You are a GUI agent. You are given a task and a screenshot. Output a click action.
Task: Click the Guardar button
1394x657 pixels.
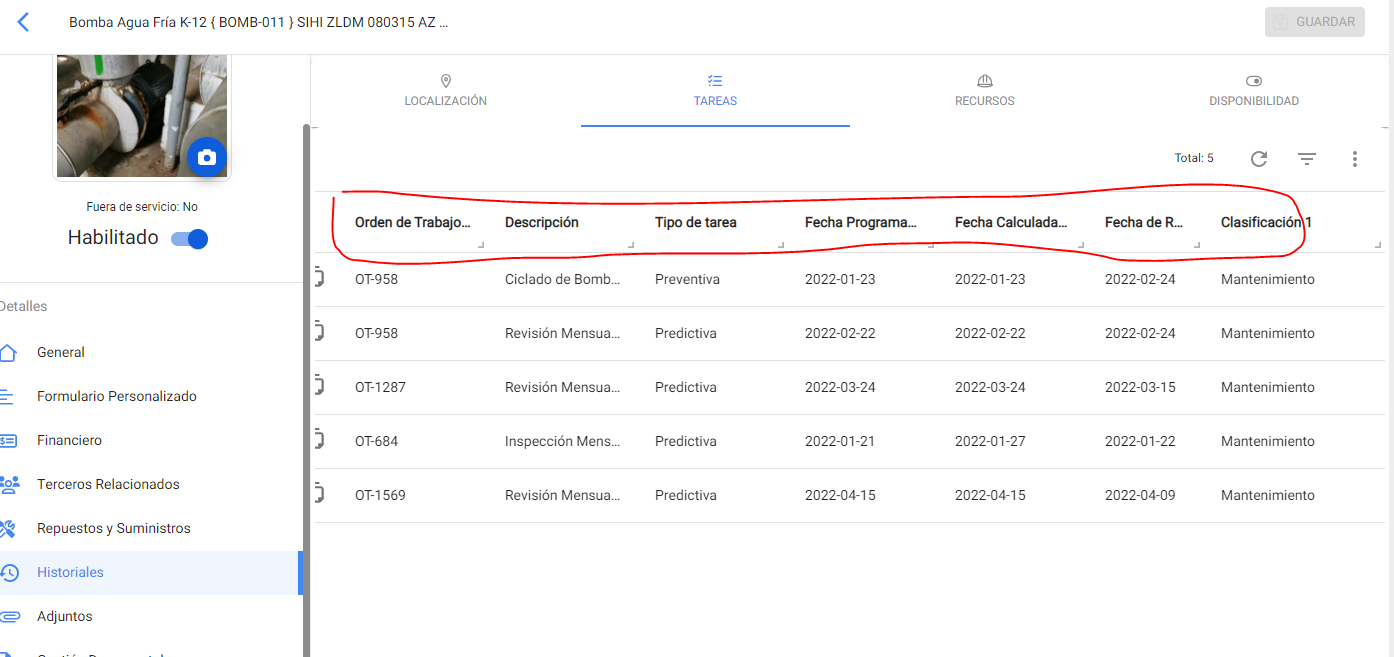tap(1314, 22)
